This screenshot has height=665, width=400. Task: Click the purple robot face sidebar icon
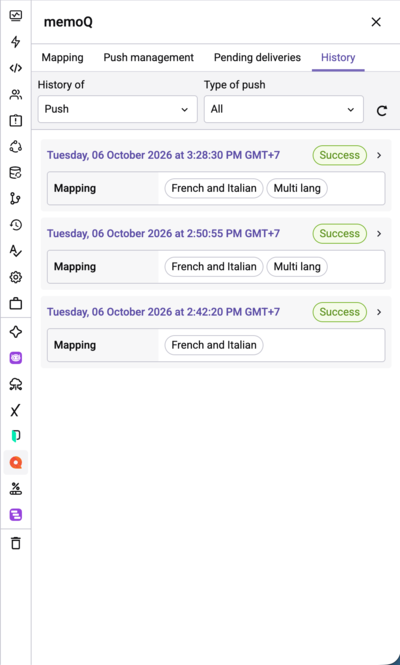point(16,358)
